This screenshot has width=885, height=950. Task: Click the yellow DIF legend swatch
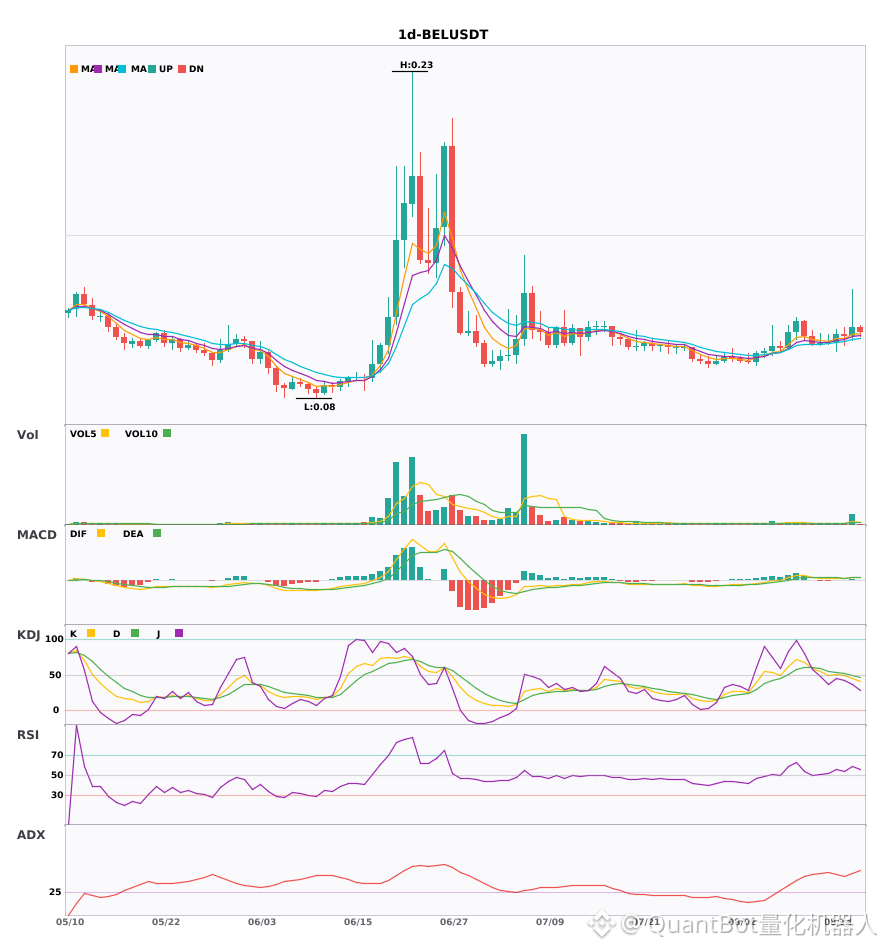101,533
